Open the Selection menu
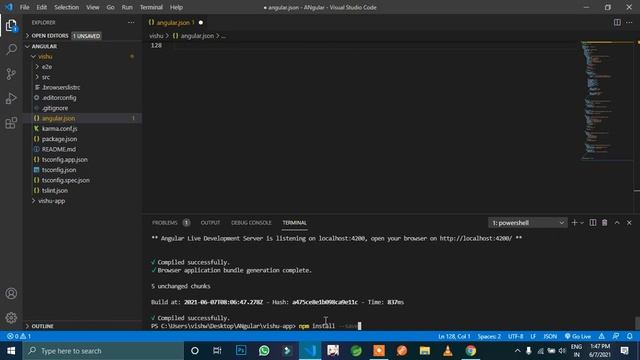This screenshot has height=360, width=640. [x=67, y=7]
